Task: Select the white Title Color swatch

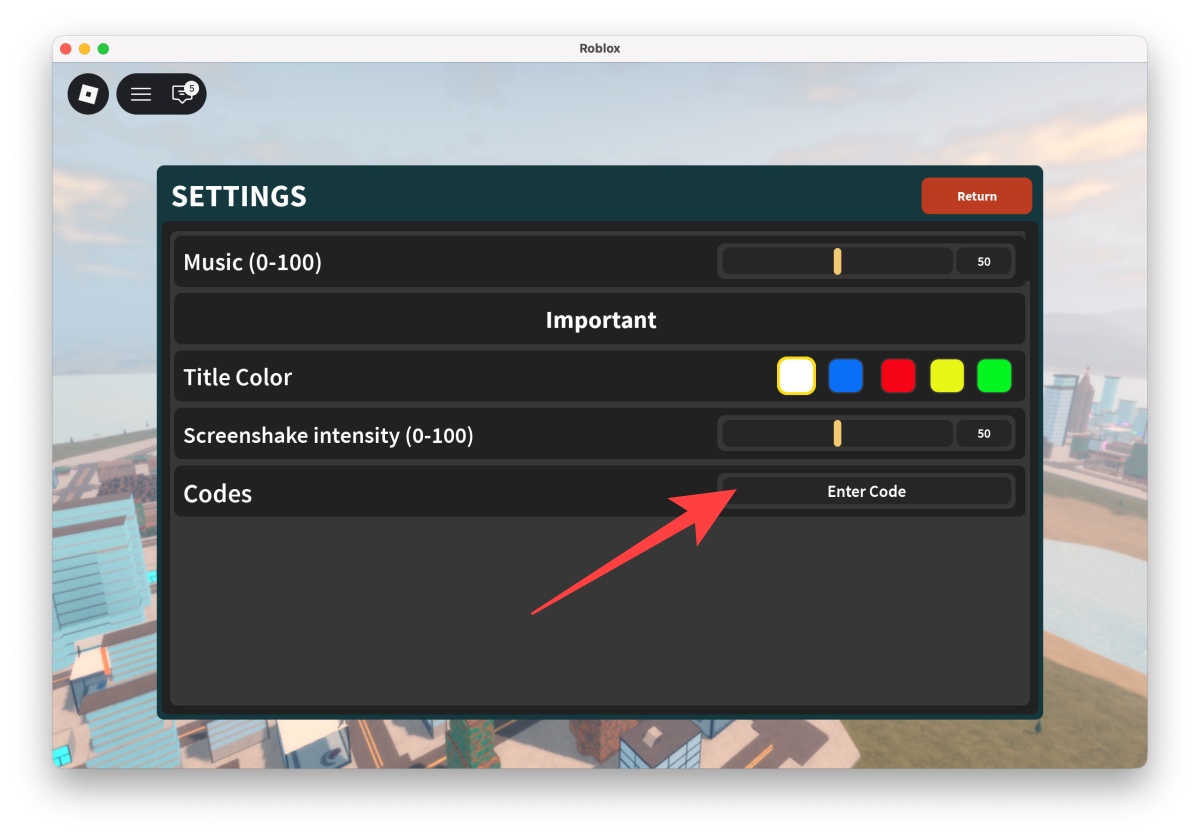Action: point(796,376)
